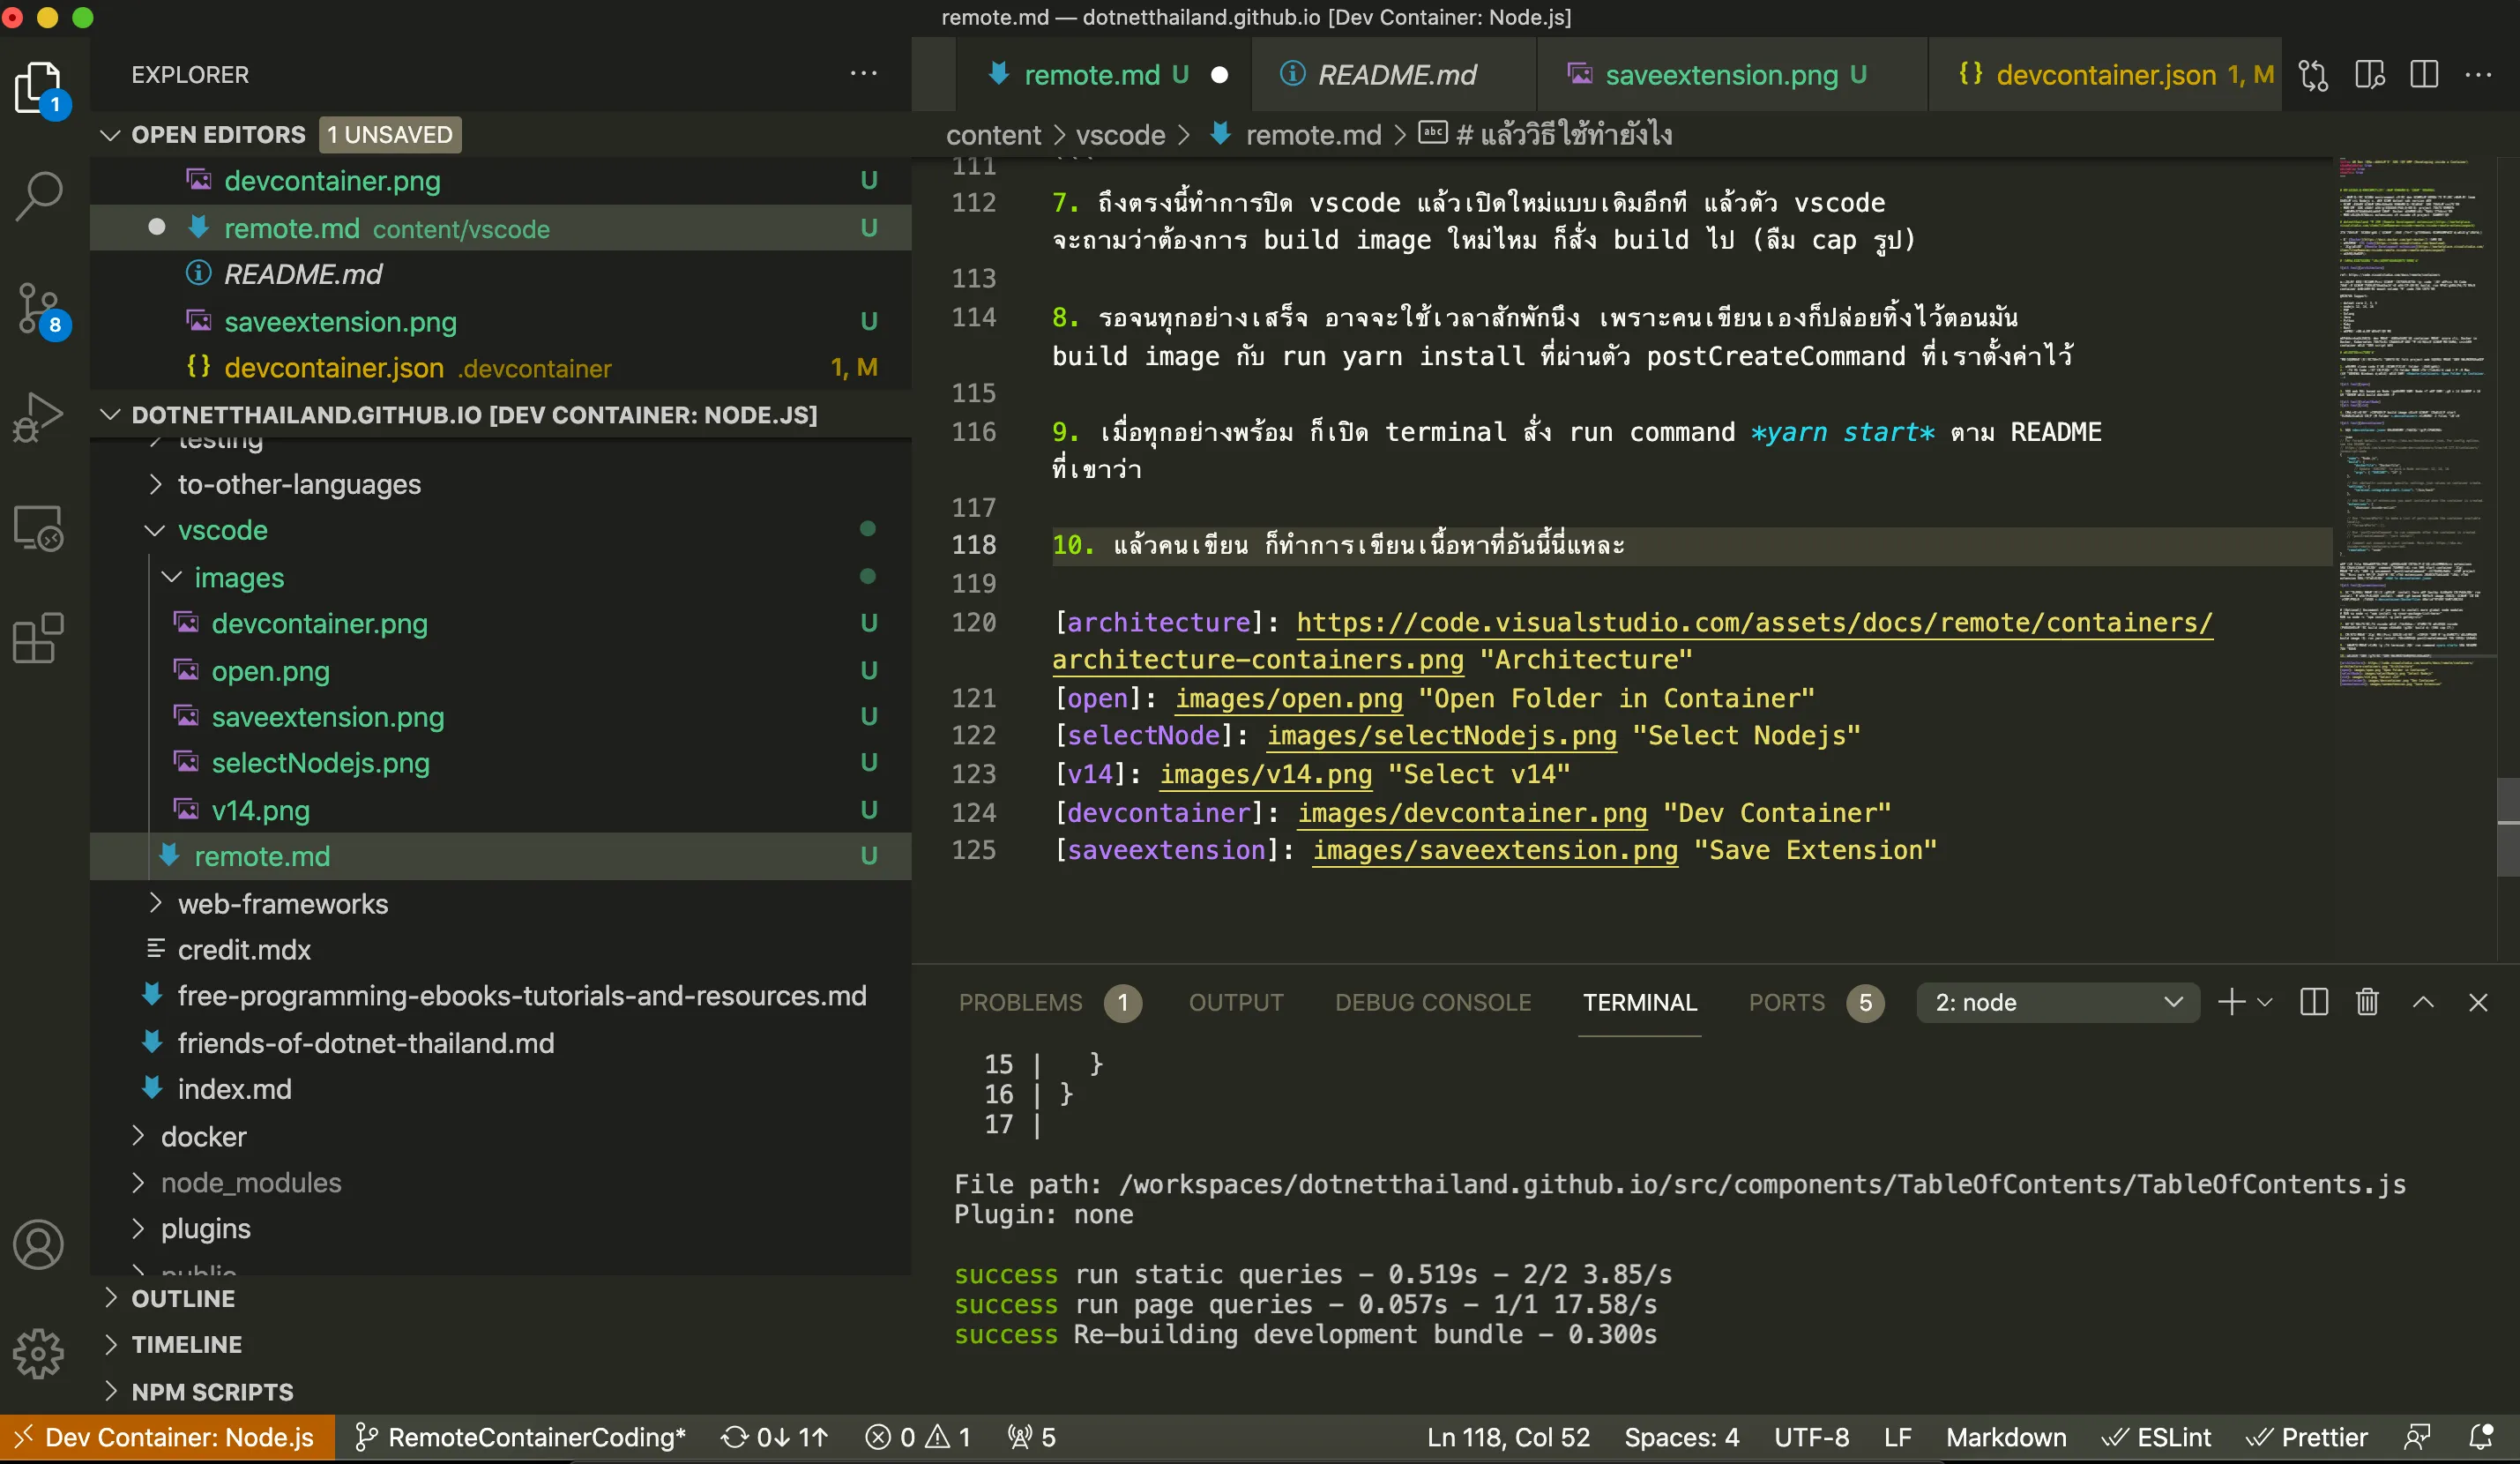Collapse the vscode folder
Screen dimensions: 2520x1464
coord(155,530)
